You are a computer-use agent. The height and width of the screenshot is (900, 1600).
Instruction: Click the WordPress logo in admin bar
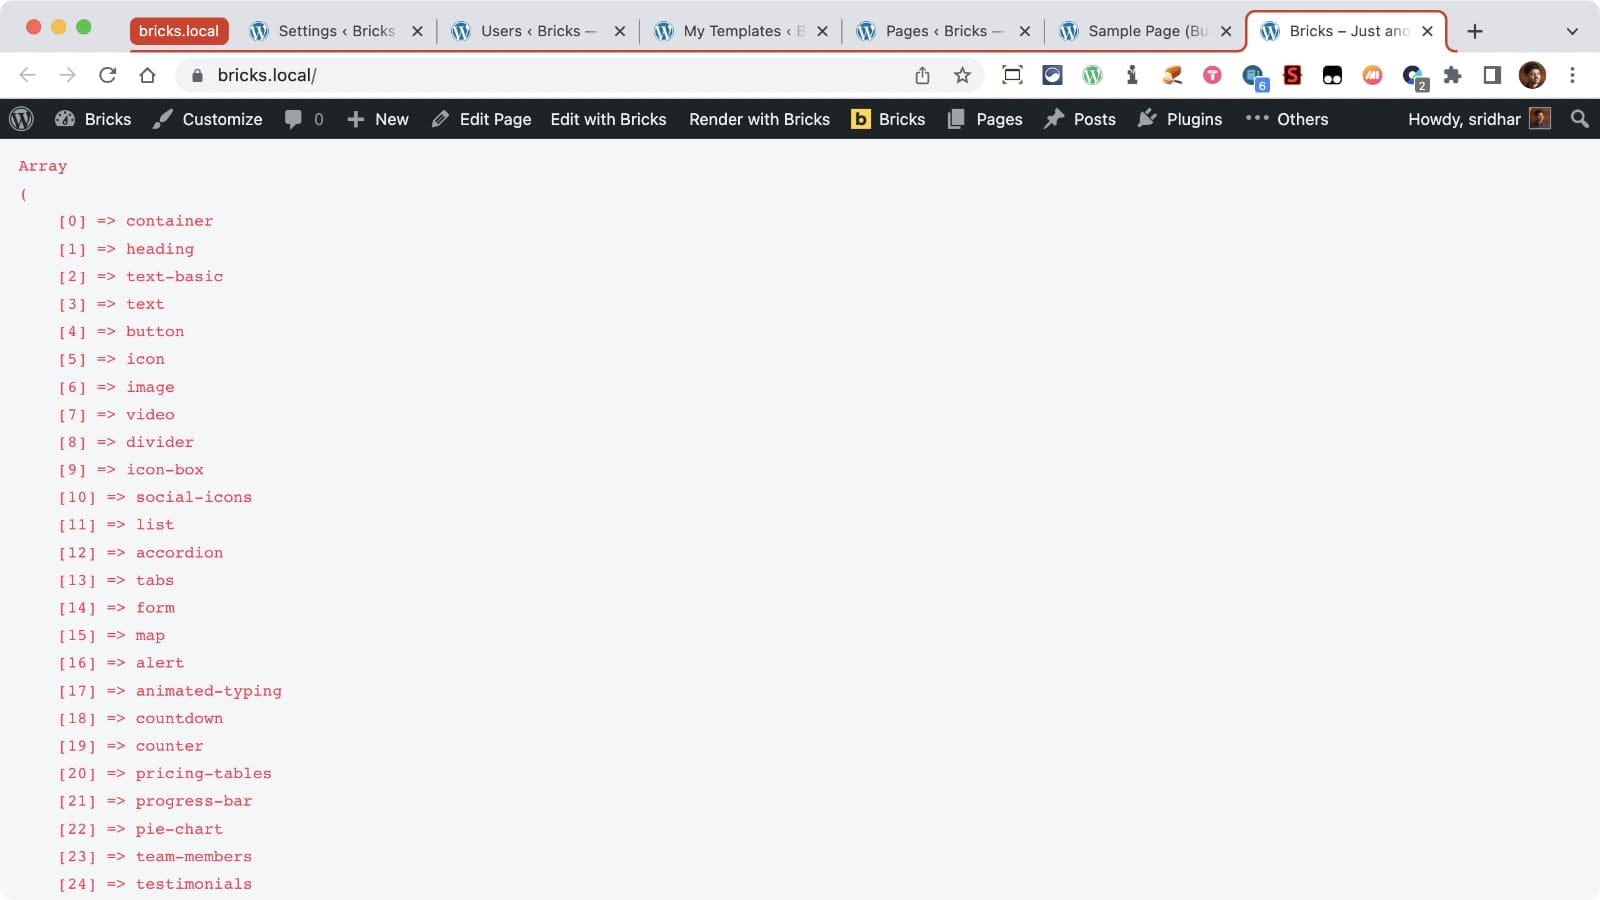click(21, 119)
